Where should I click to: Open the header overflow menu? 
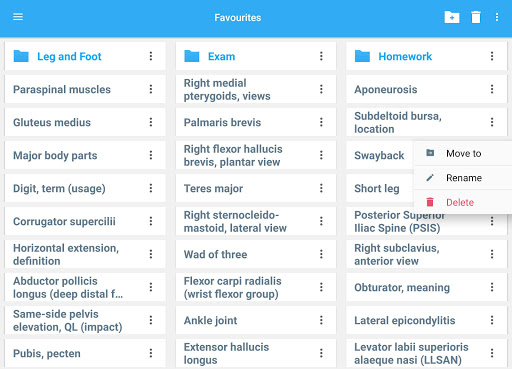[x=497, y=17]
